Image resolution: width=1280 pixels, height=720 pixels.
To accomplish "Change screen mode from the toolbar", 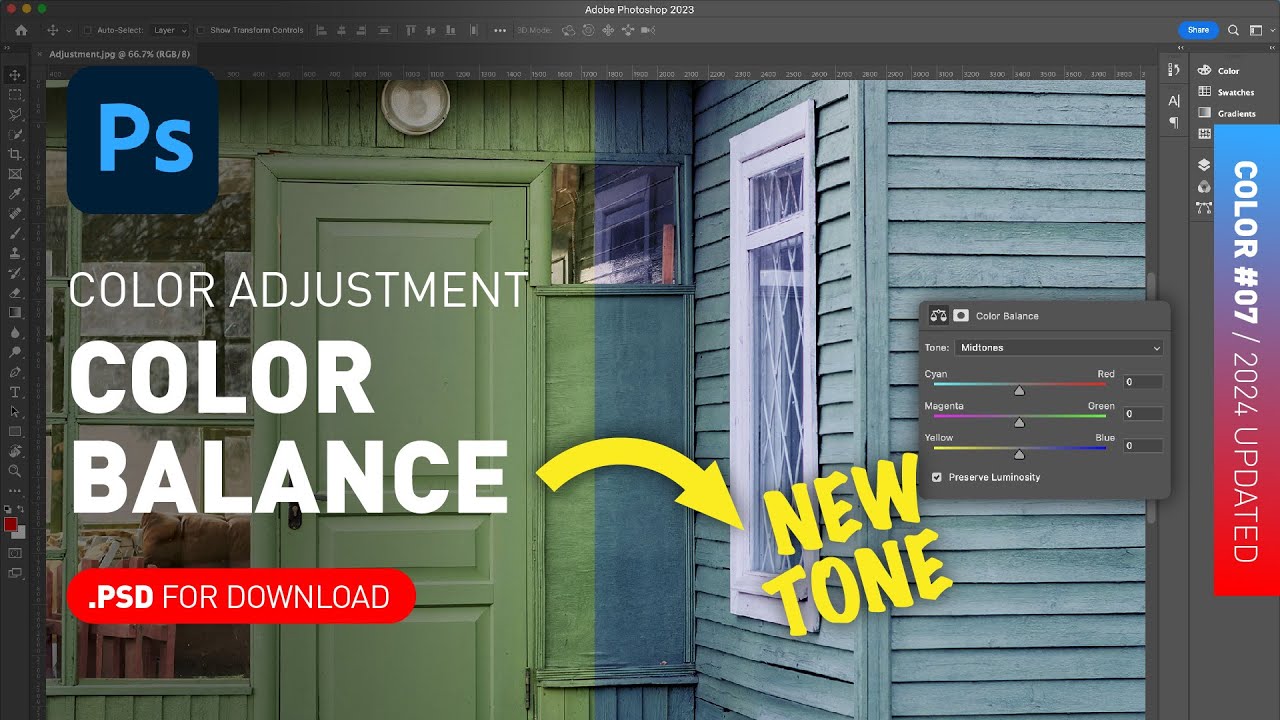I will 15,573.
